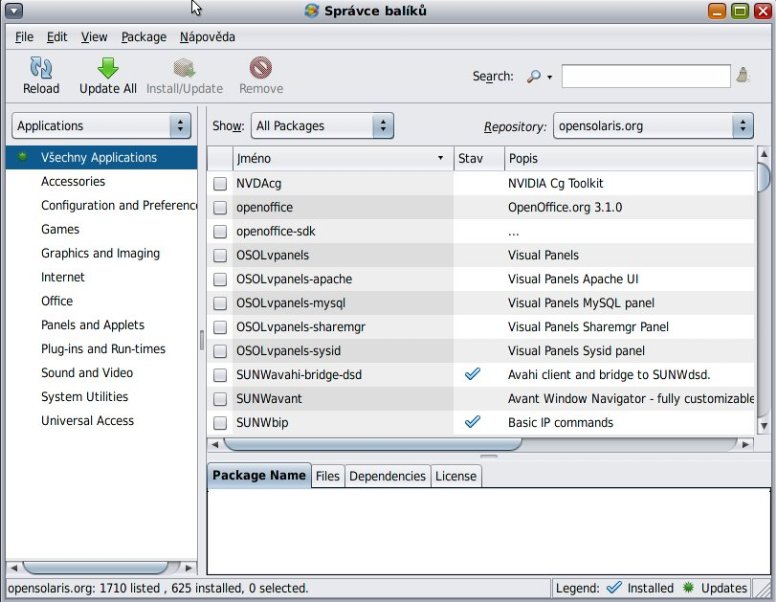Open the Applications category dropdown
The height and width of the screenshot is (602, 776).
(x=101, y=126)
